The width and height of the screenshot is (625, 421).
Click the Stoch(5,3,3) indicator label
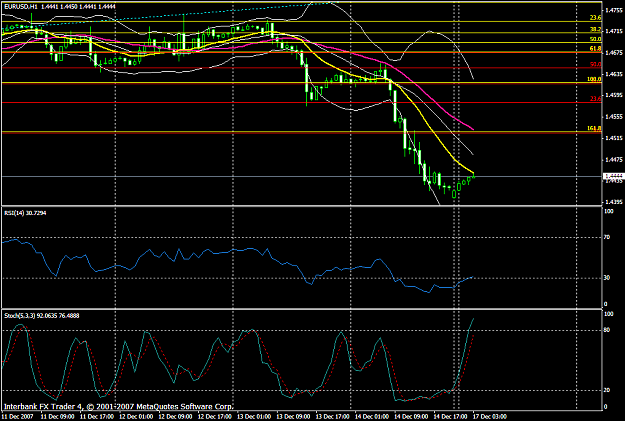pos(41,315)
